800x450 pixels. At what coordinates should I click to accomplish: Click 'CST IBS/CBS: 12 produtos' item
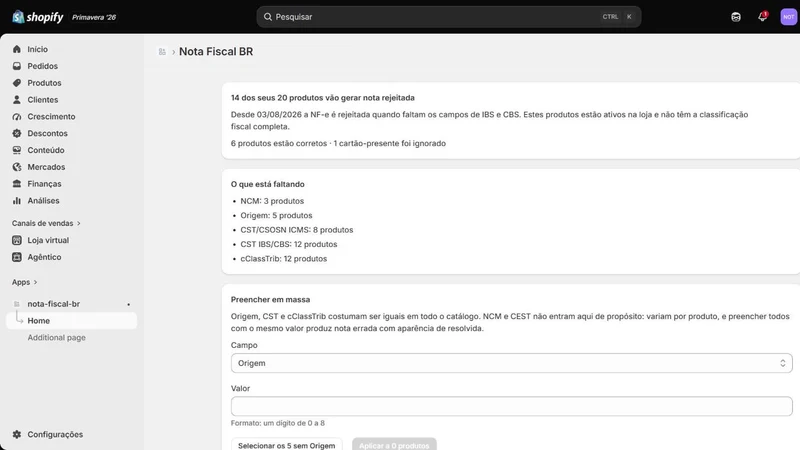click(288, 244)
